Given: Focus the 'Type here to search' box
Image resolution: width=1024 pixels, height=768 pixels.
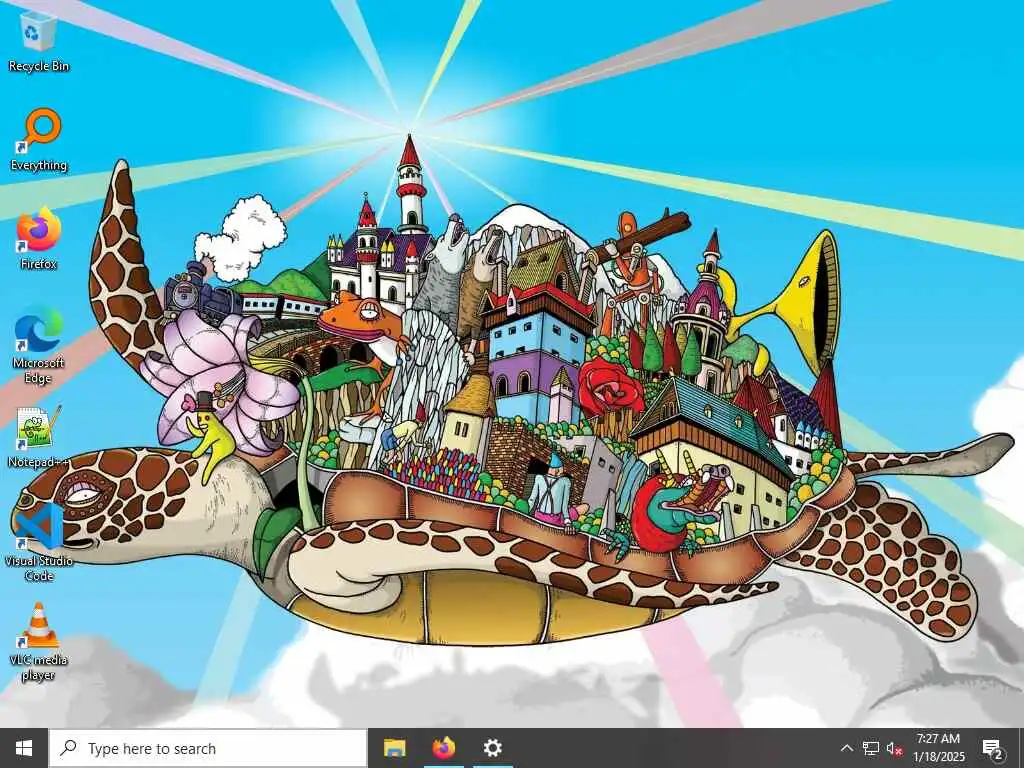Looking at the screenshot, I should coord(208,748).
